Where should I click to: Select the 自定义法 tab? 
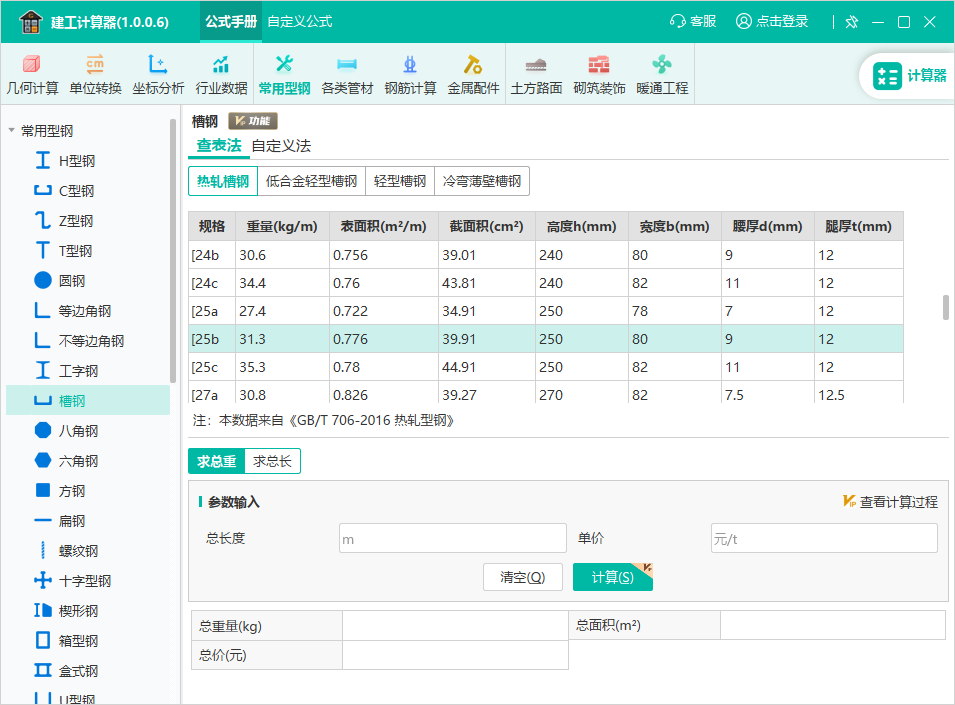[x=281, y=146]
